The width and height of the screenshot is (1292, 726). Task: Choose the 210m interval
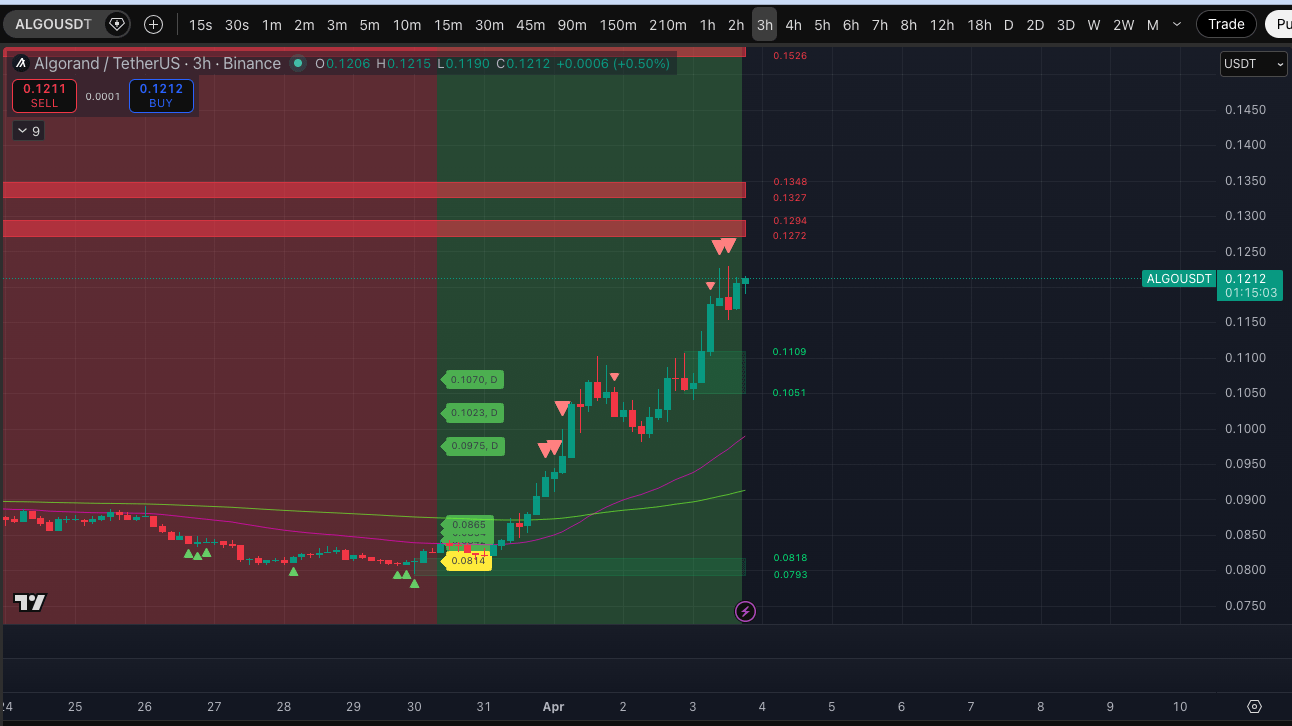pyautogui.click(x=668, y=25)
